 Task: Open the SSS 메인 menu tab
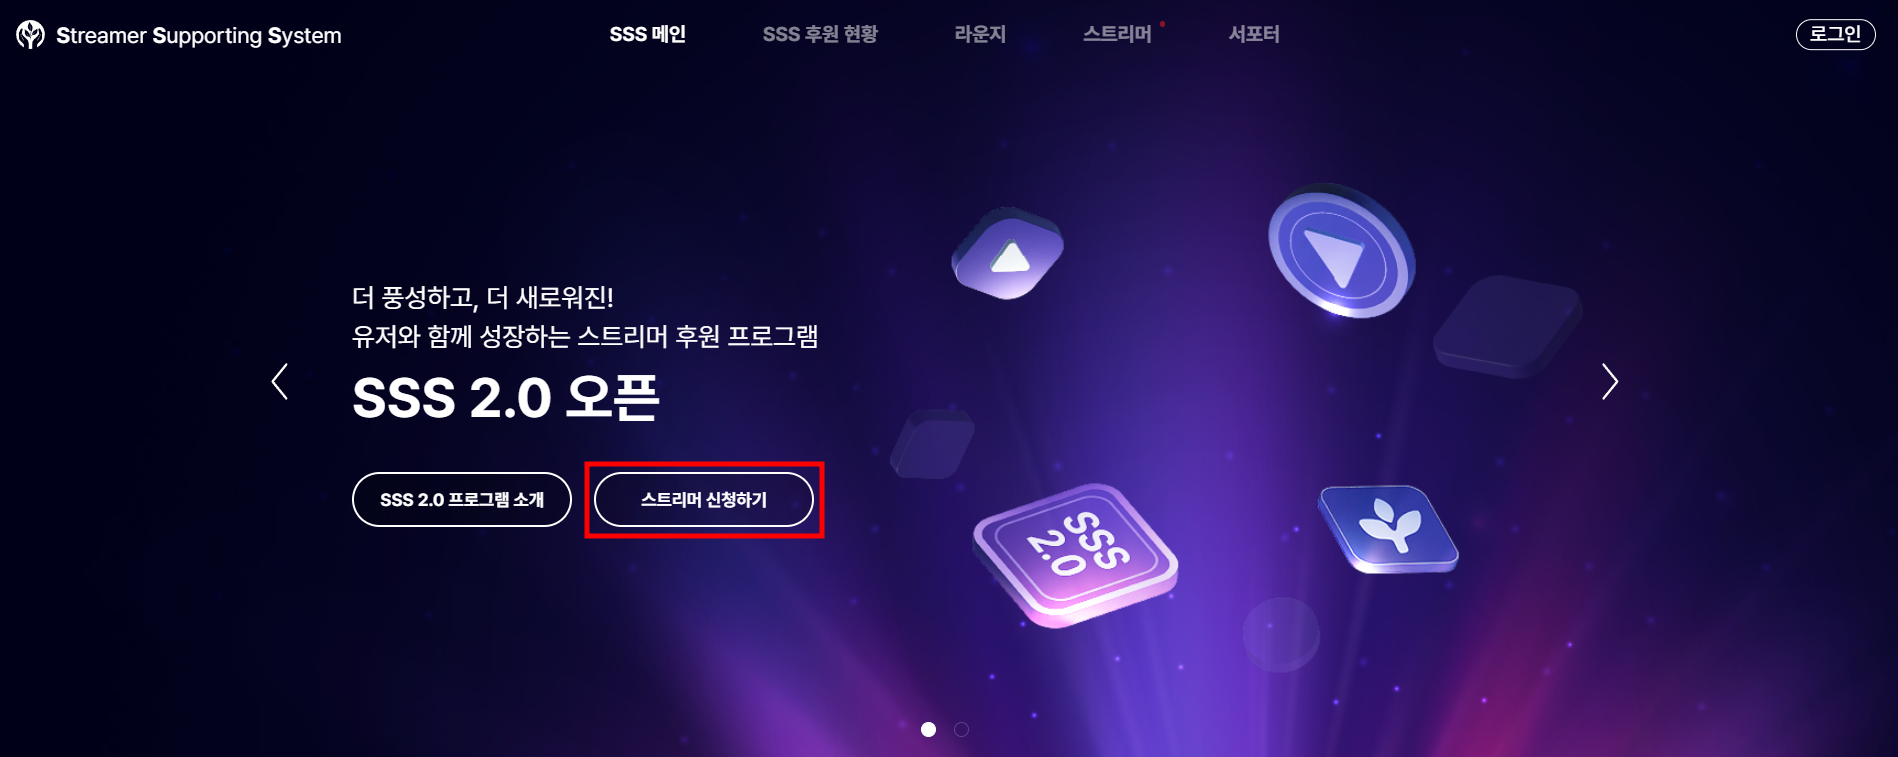[x=647, y=34]
